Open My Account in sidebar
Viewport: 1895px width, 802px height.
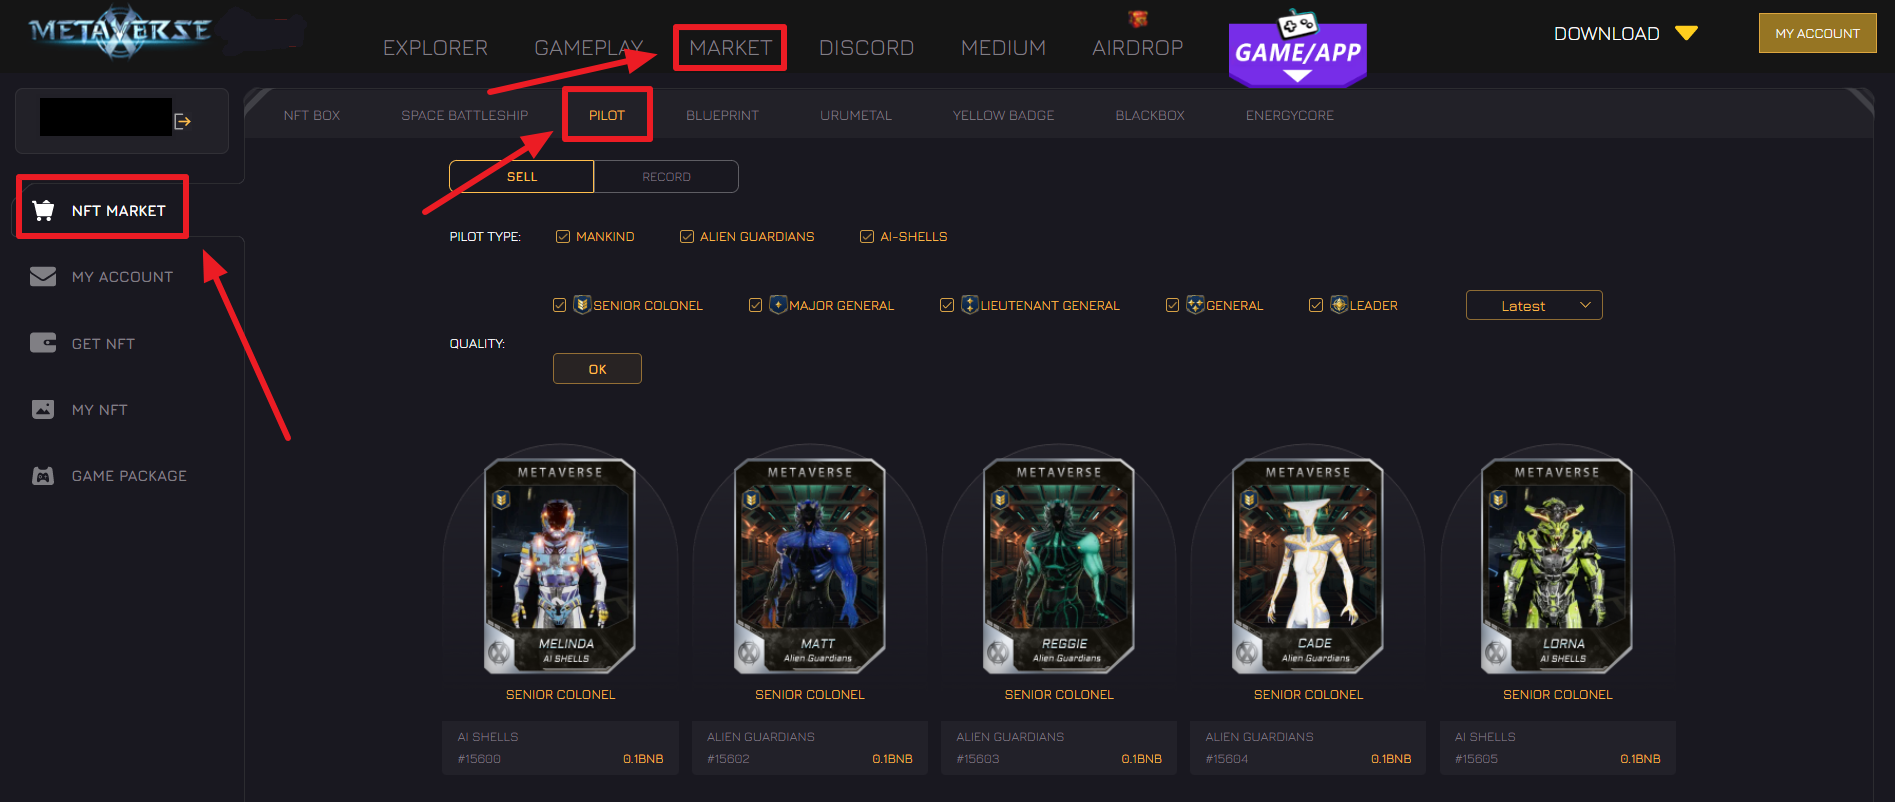click(122, 277)
